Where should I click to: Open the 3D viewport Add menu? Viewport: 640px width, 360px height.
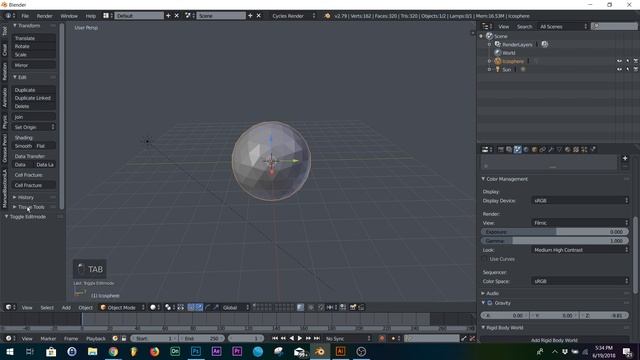tap(66, 307)
